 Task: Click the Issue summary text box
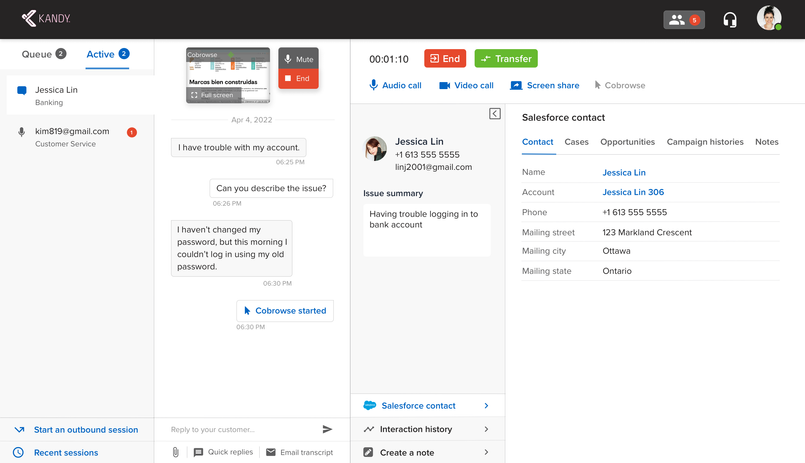coord(427,230)
